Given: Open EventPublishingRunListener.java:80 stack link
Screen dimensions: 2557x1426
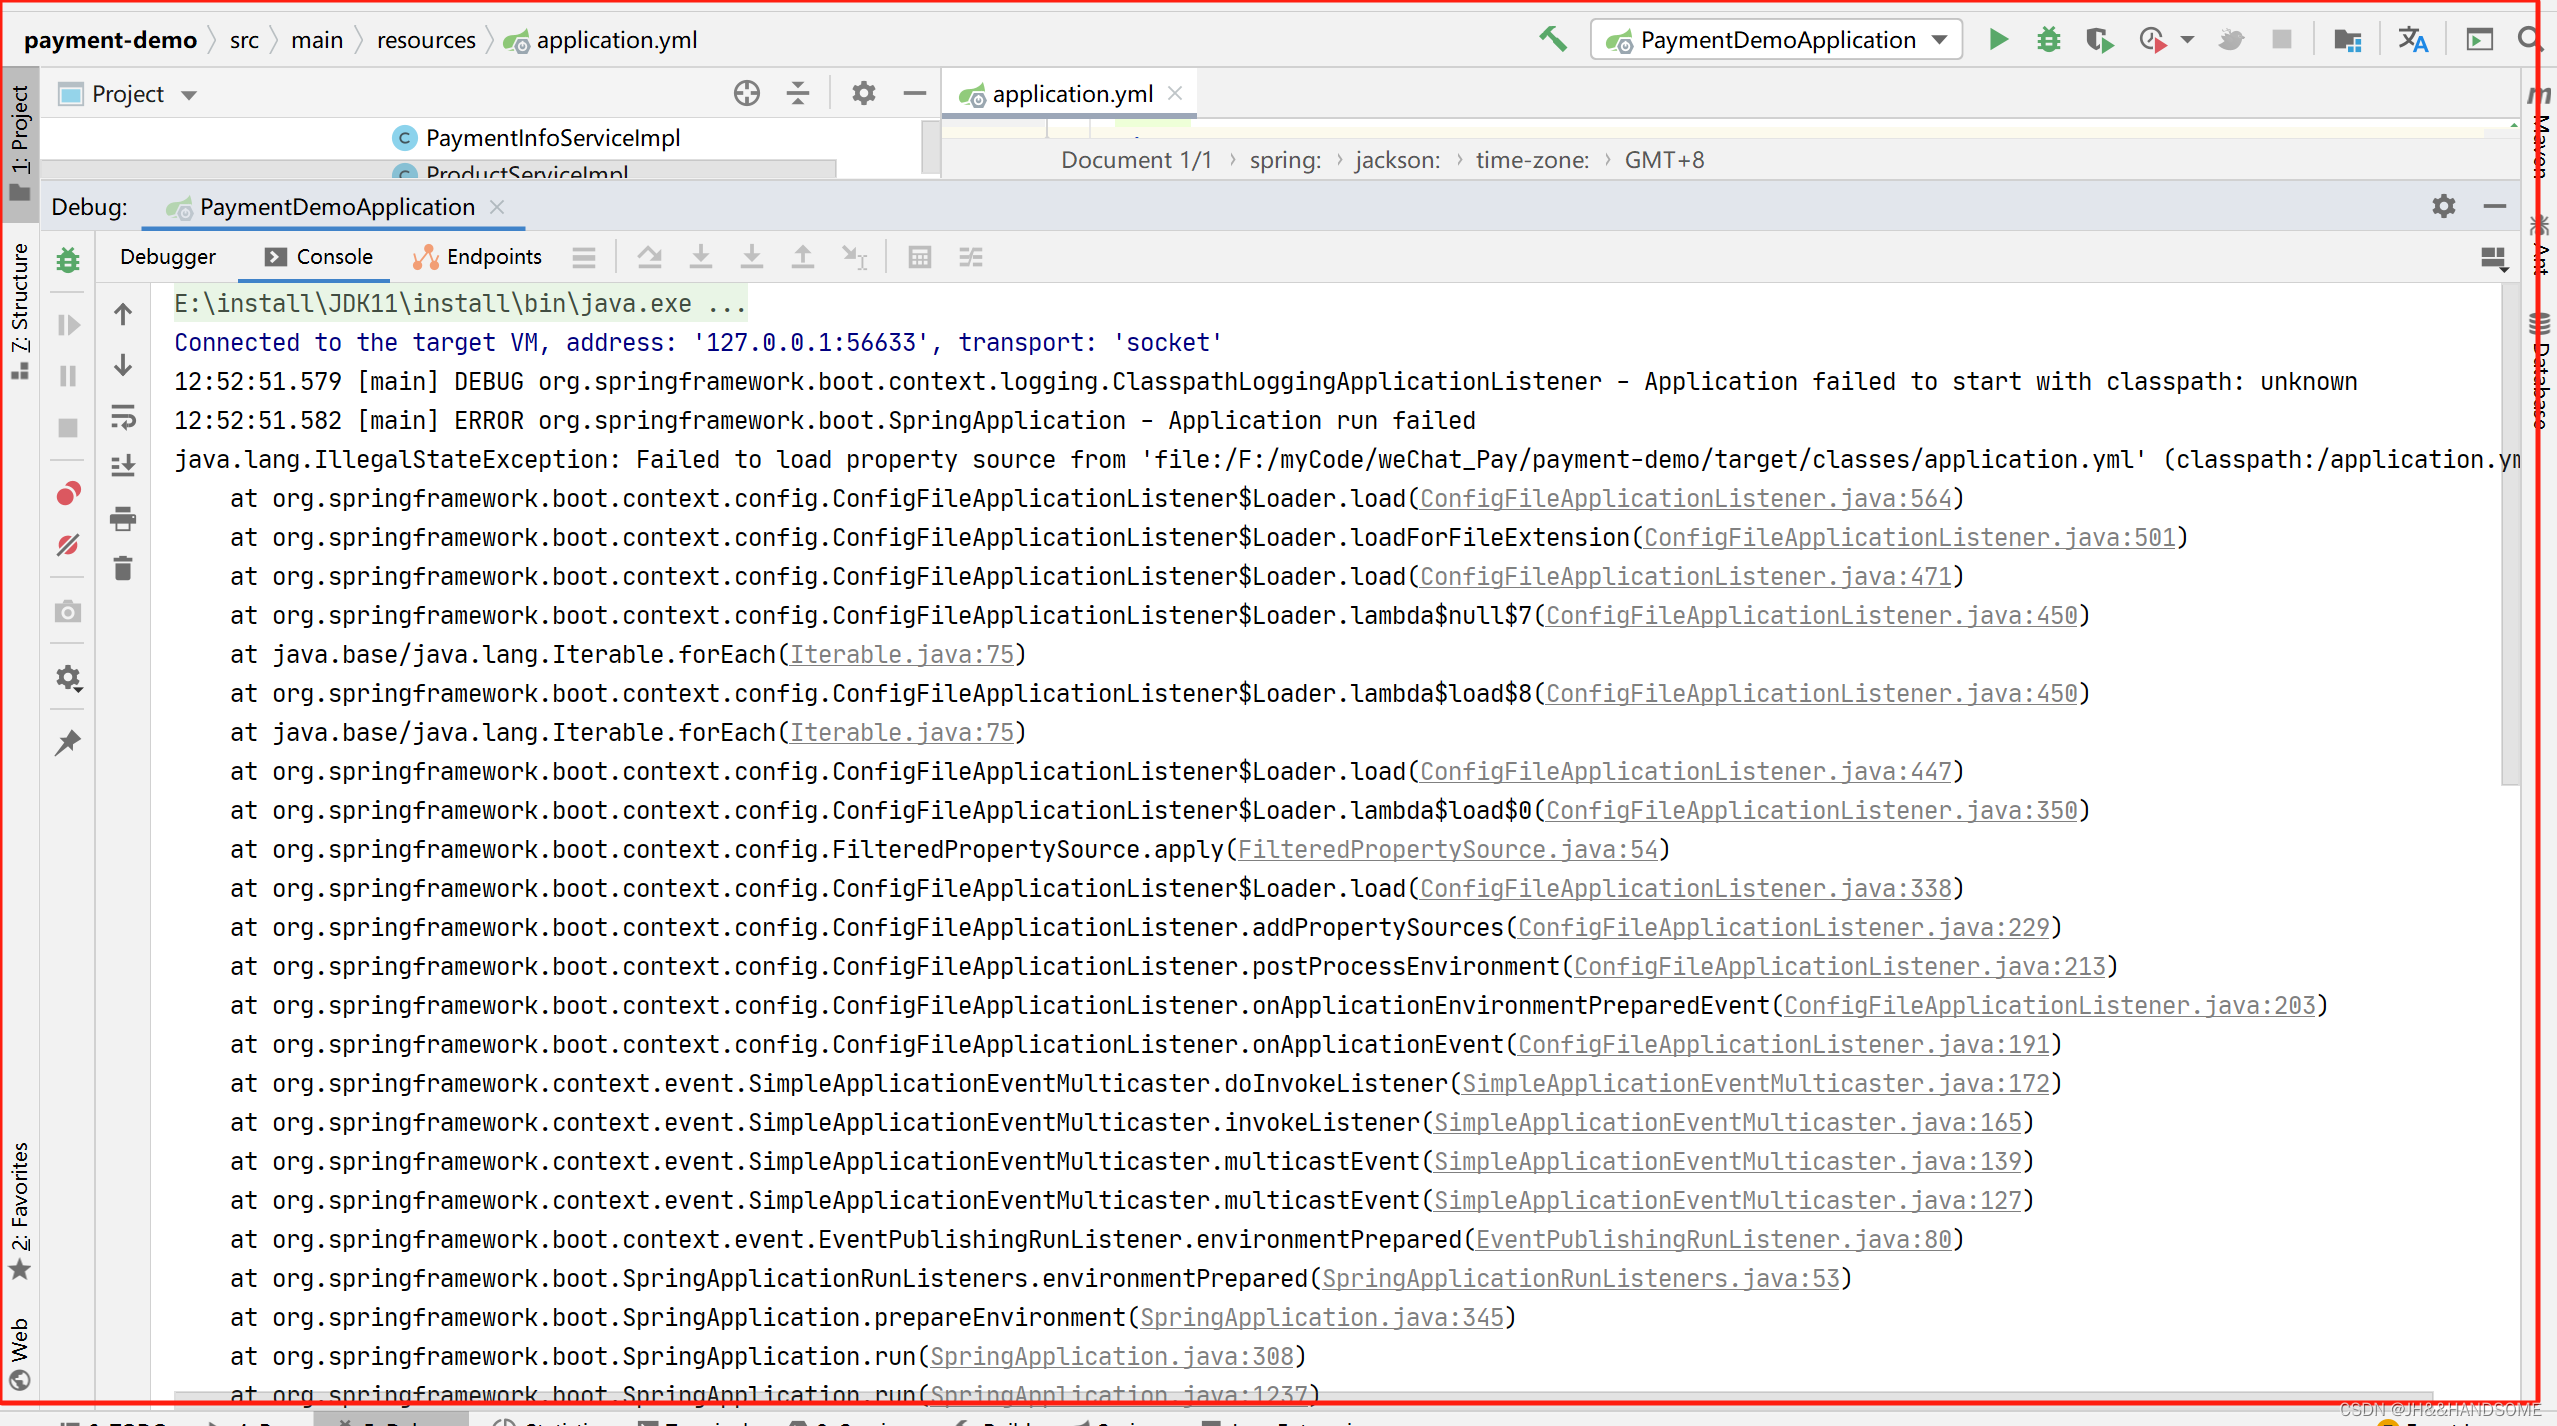Looking at the screenshot, I should pos(1713,1239).
